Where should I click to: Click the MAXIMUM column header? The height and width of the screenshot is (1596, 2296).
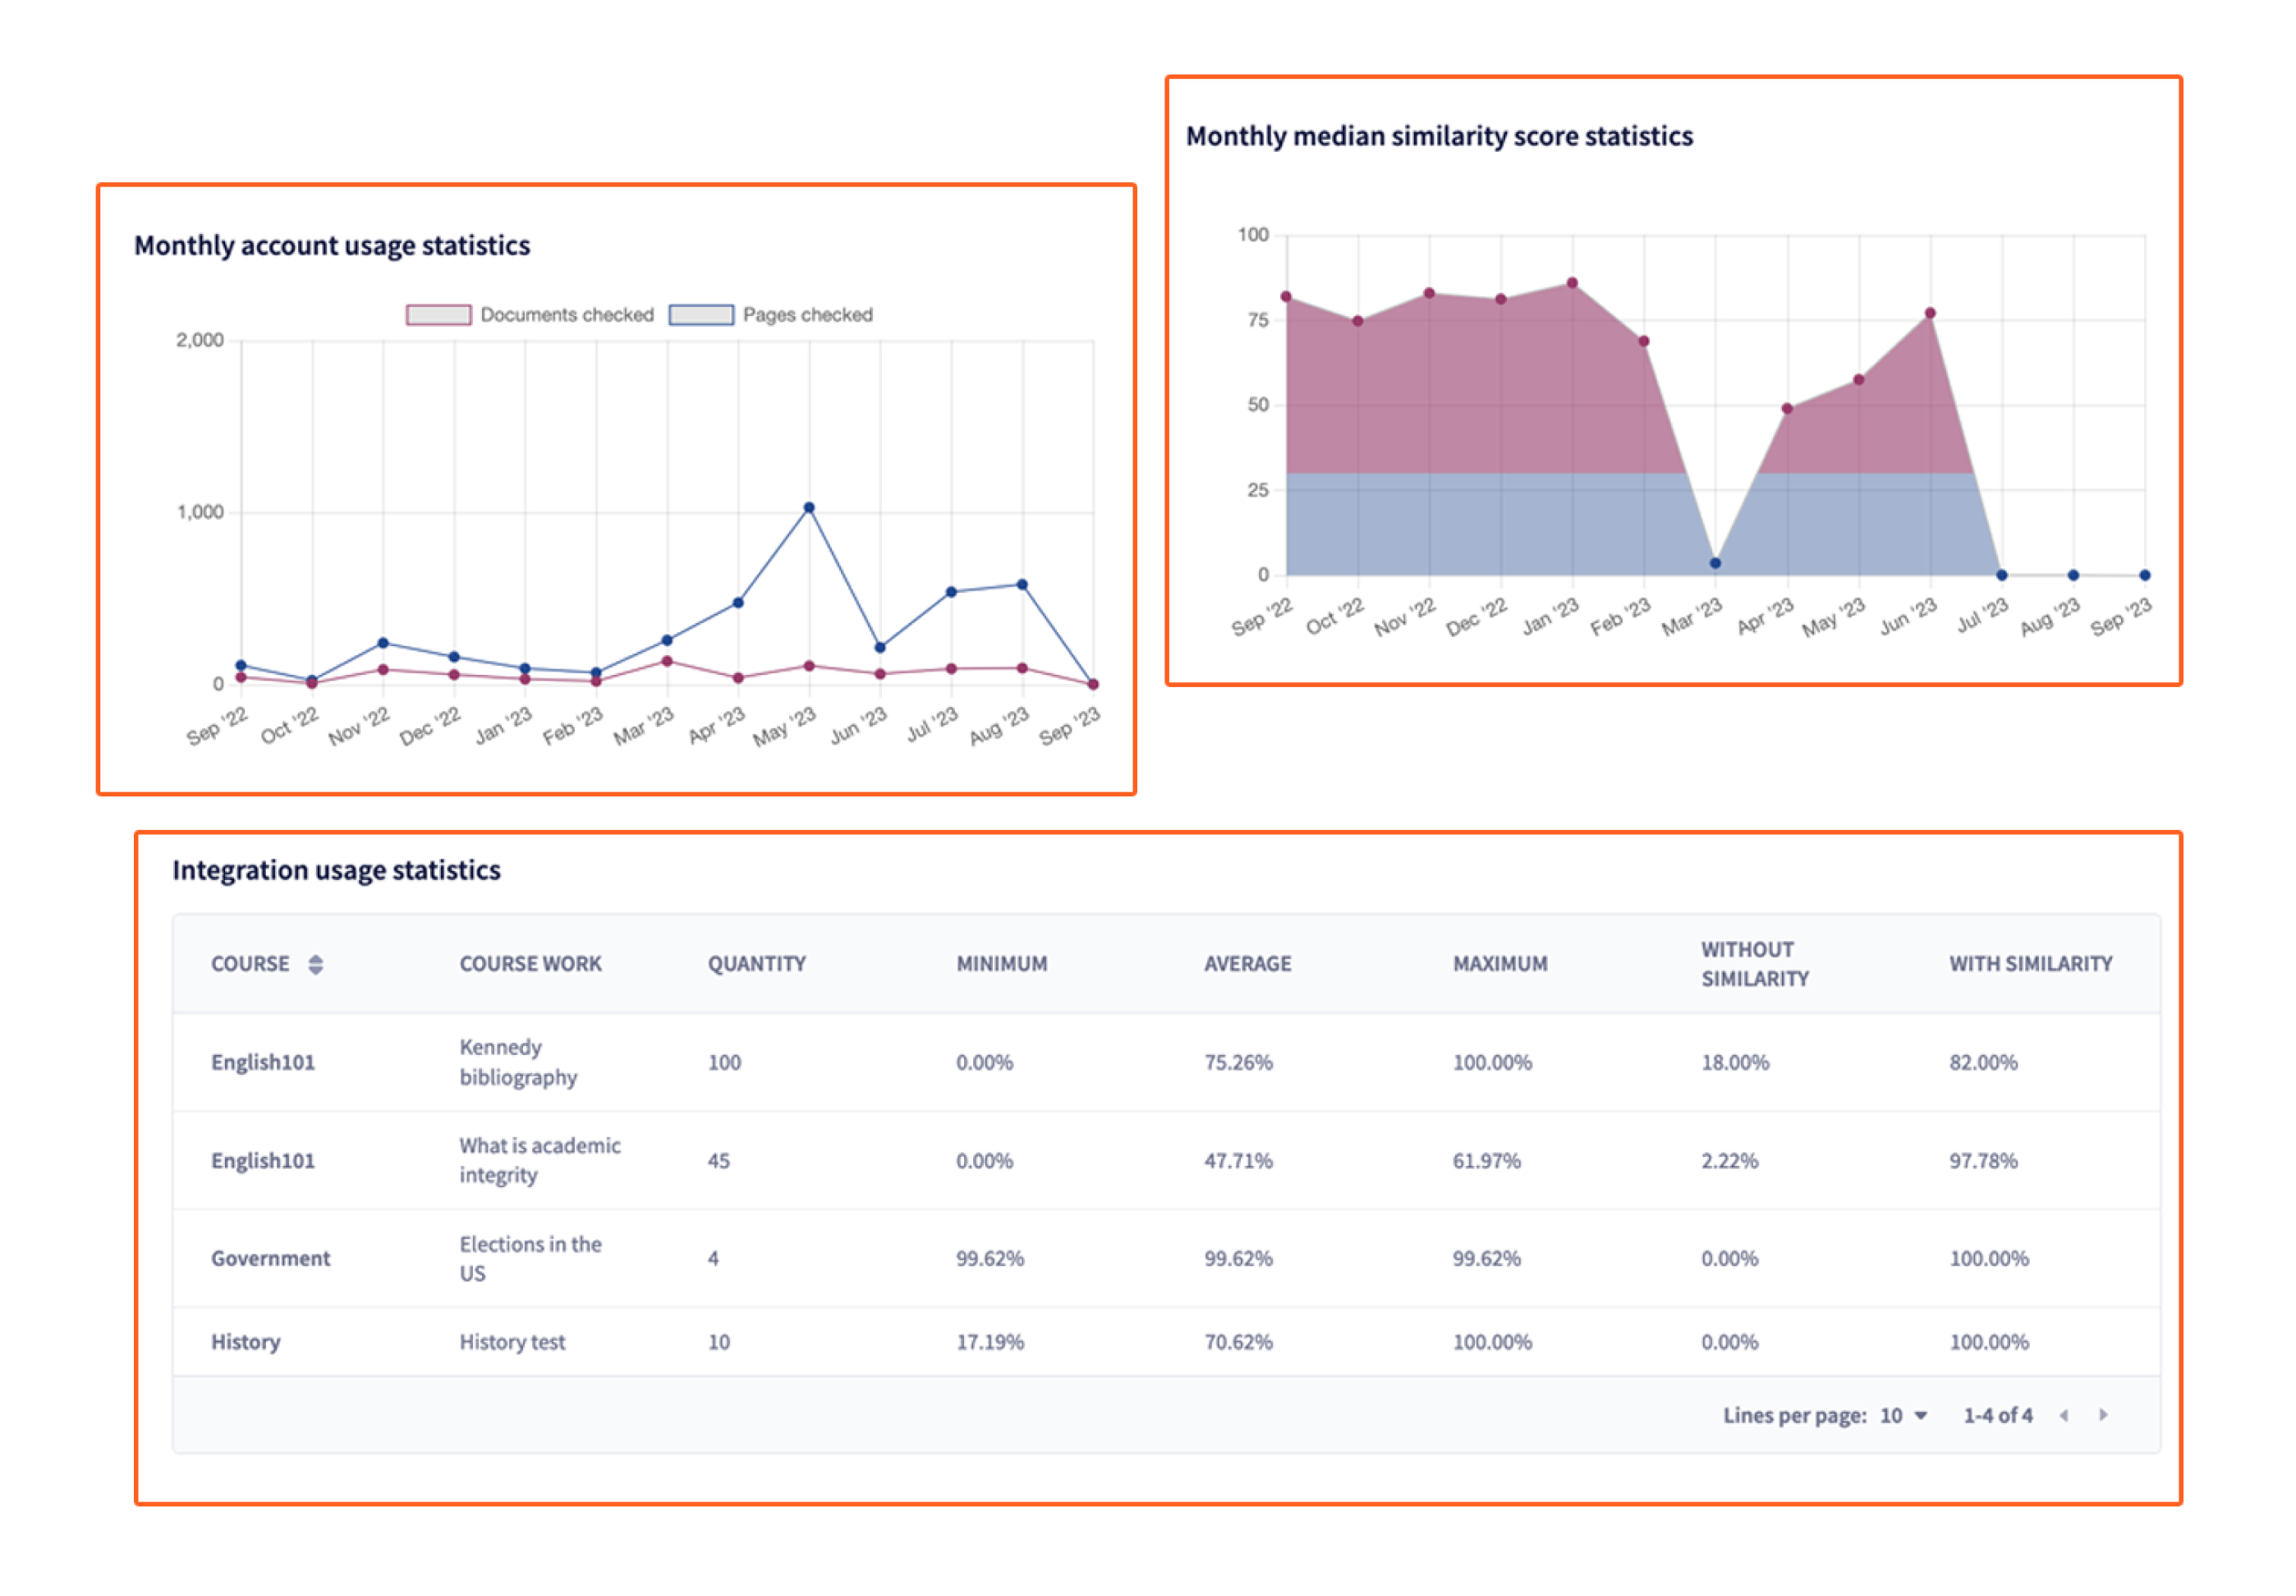click(1500, 964)
